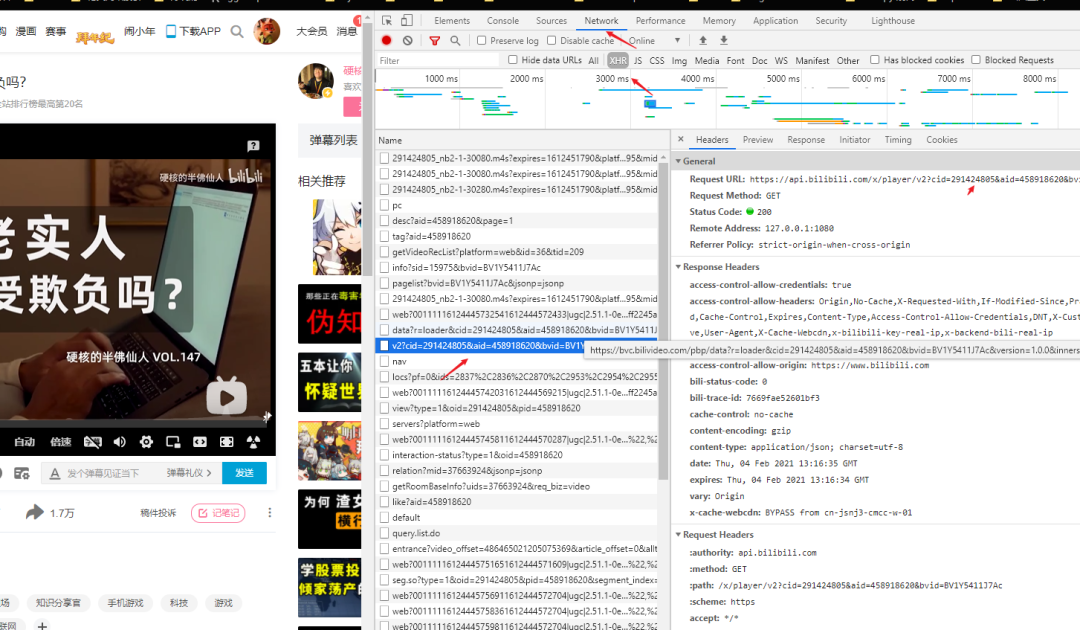
Task: Enable picture-in-picture mode in player
Action: [173, 441]
